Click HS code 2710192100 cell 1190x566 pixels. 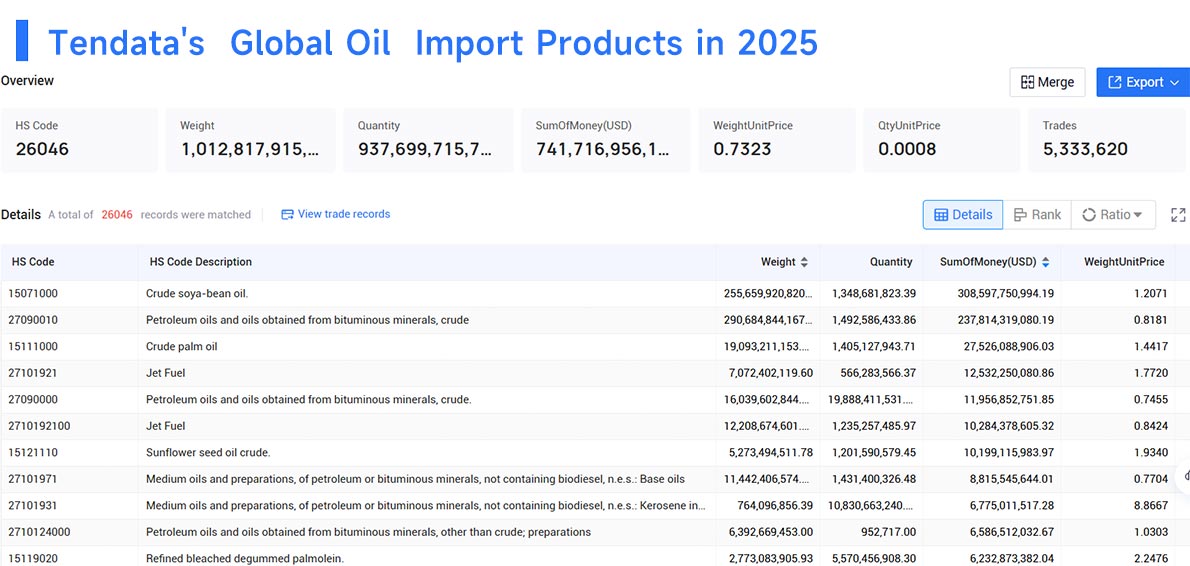[39, 426]
